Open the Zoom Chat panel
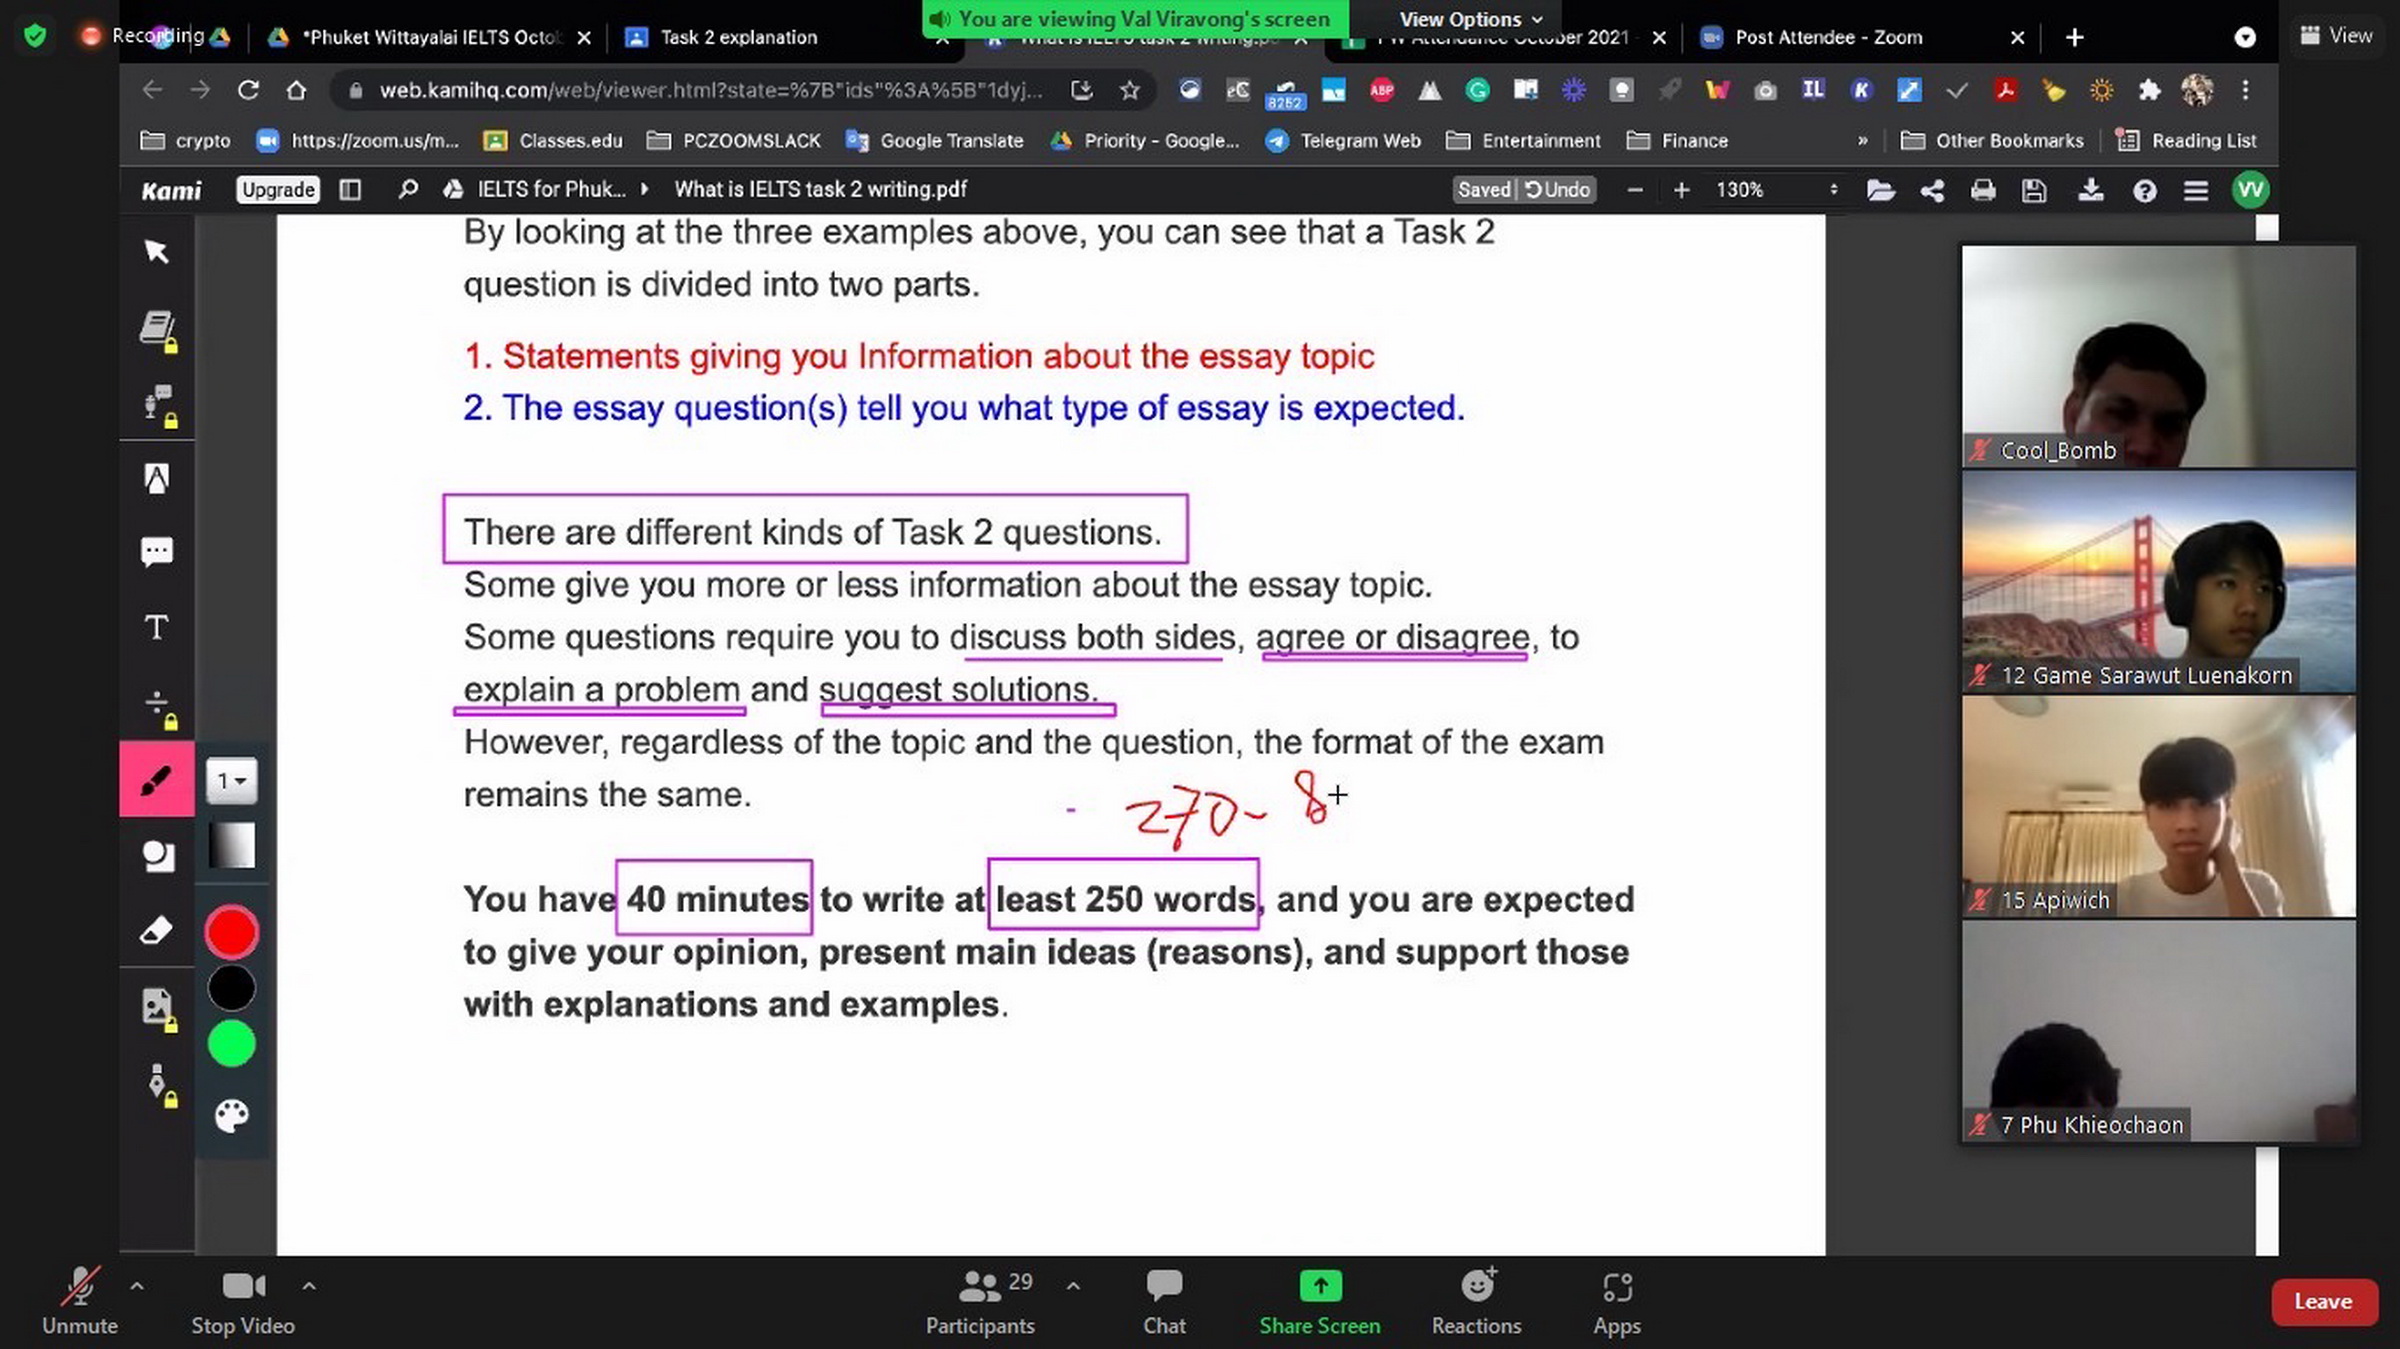Viewport: 2400px width, 1349px height. [1164, 1300]
